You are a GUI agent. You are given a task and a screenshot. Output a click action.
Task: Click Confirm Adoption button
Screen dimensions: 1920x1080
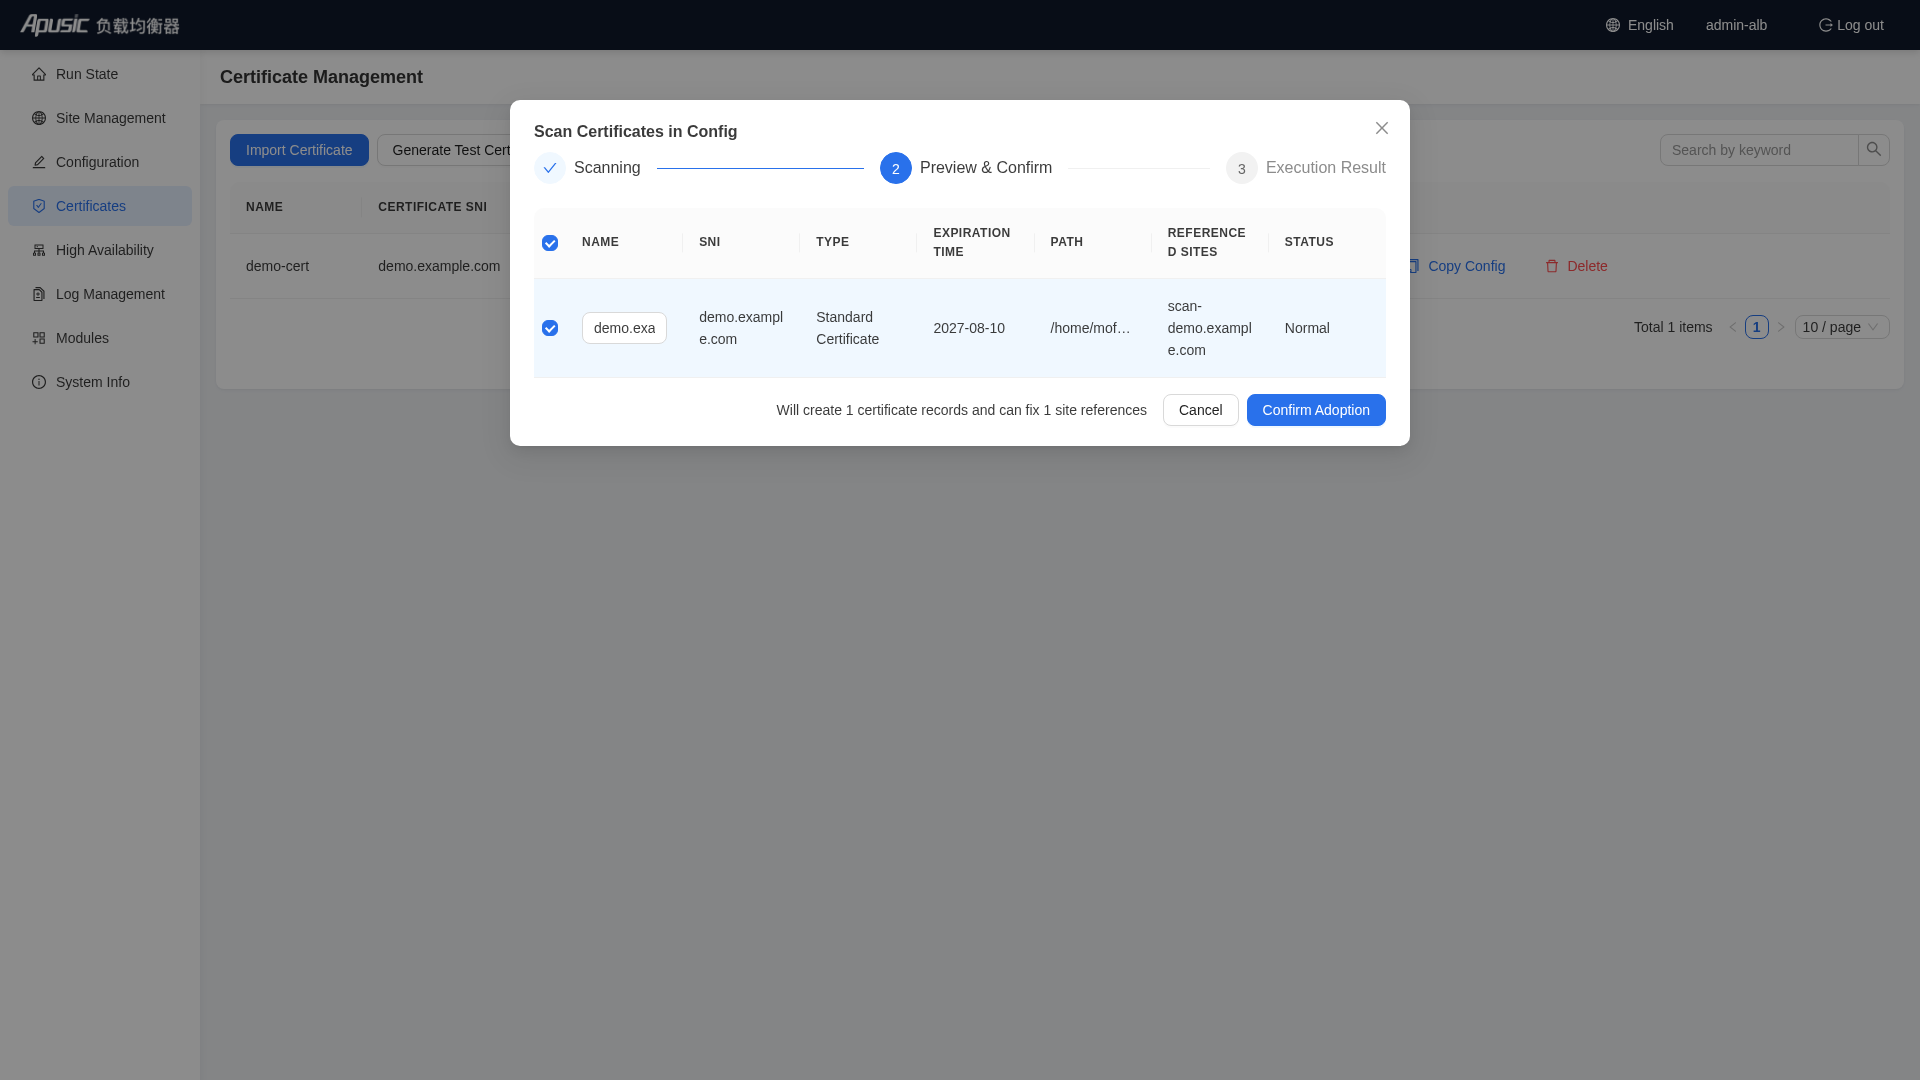pos(1316,410)
